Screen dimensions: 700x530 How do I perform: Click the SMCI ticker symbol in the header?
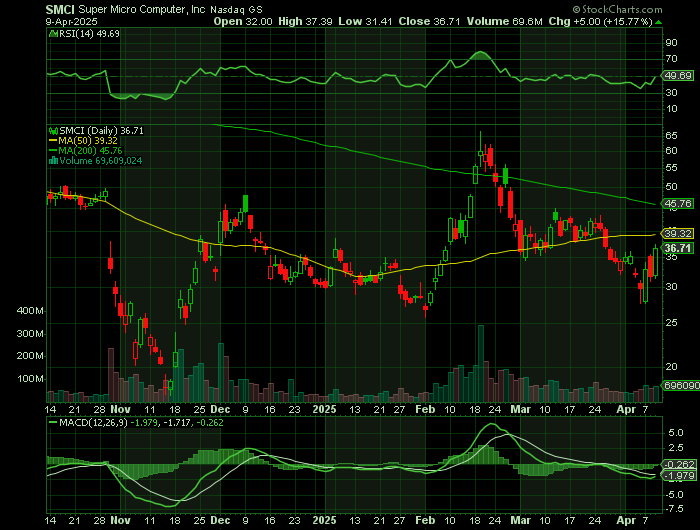click(x=61, y=9)
